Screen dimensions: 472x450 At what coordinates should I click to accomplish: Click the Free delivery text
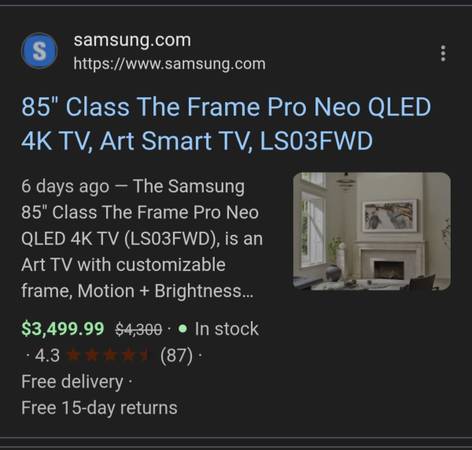[x=72, y=382]
